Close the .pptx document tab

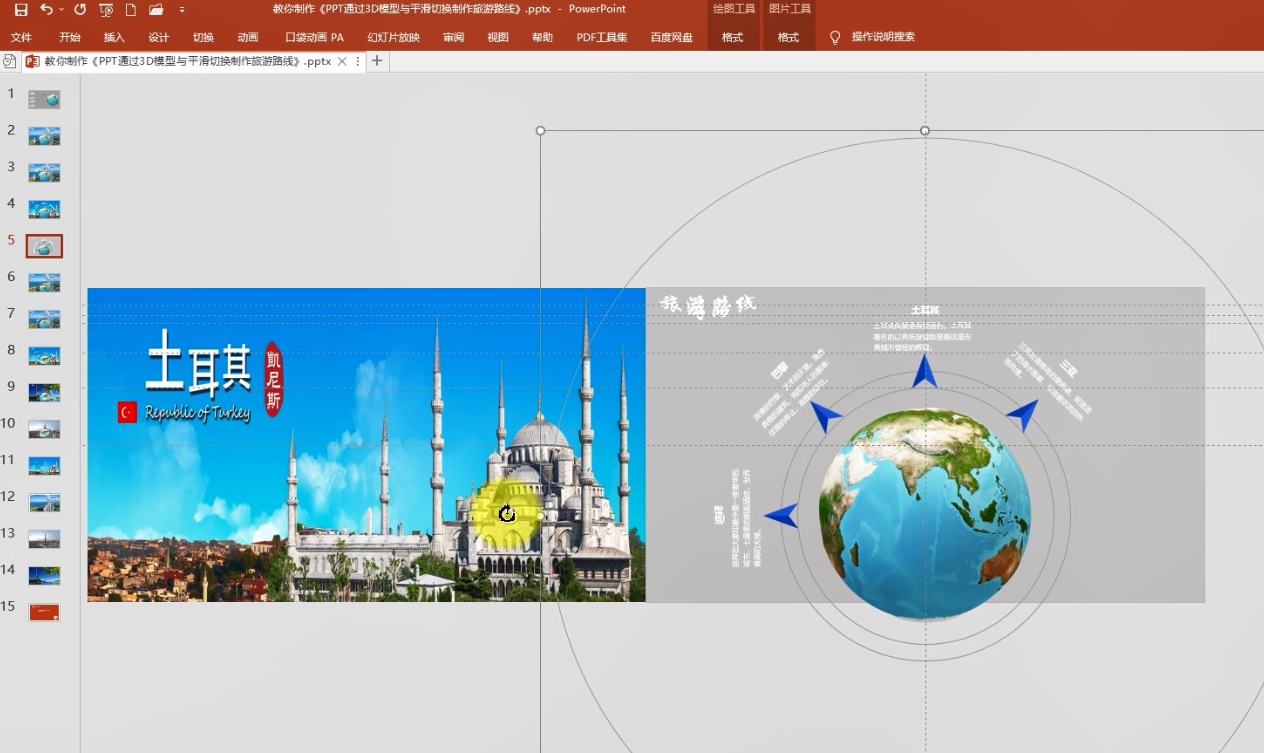pos(342,61)
